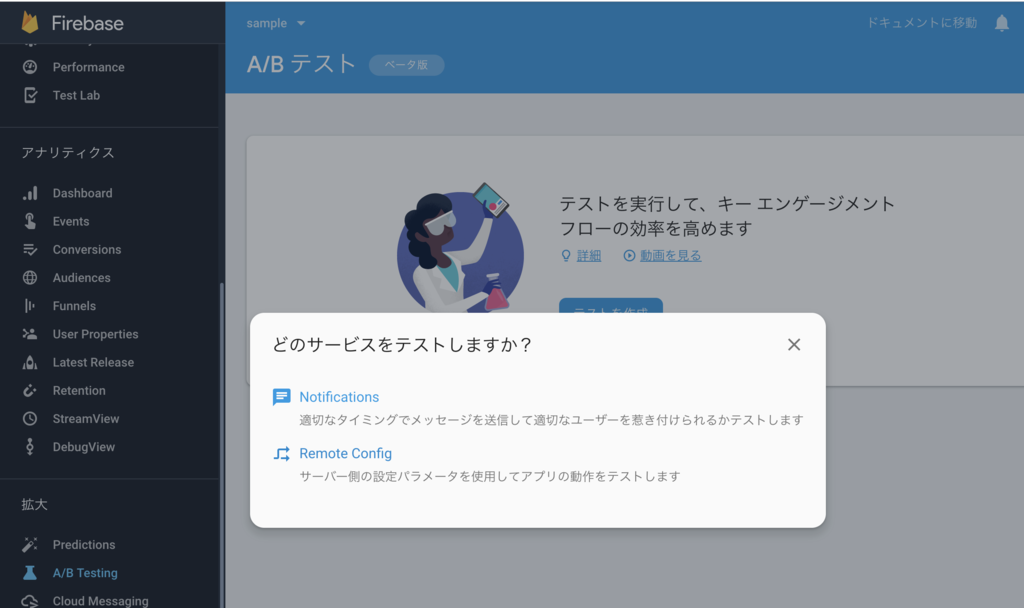The height and width of the screenshot is (608, 1024).
Task: Click the Cloud Messaging cloud icon
Action: (x=30, y=601)
